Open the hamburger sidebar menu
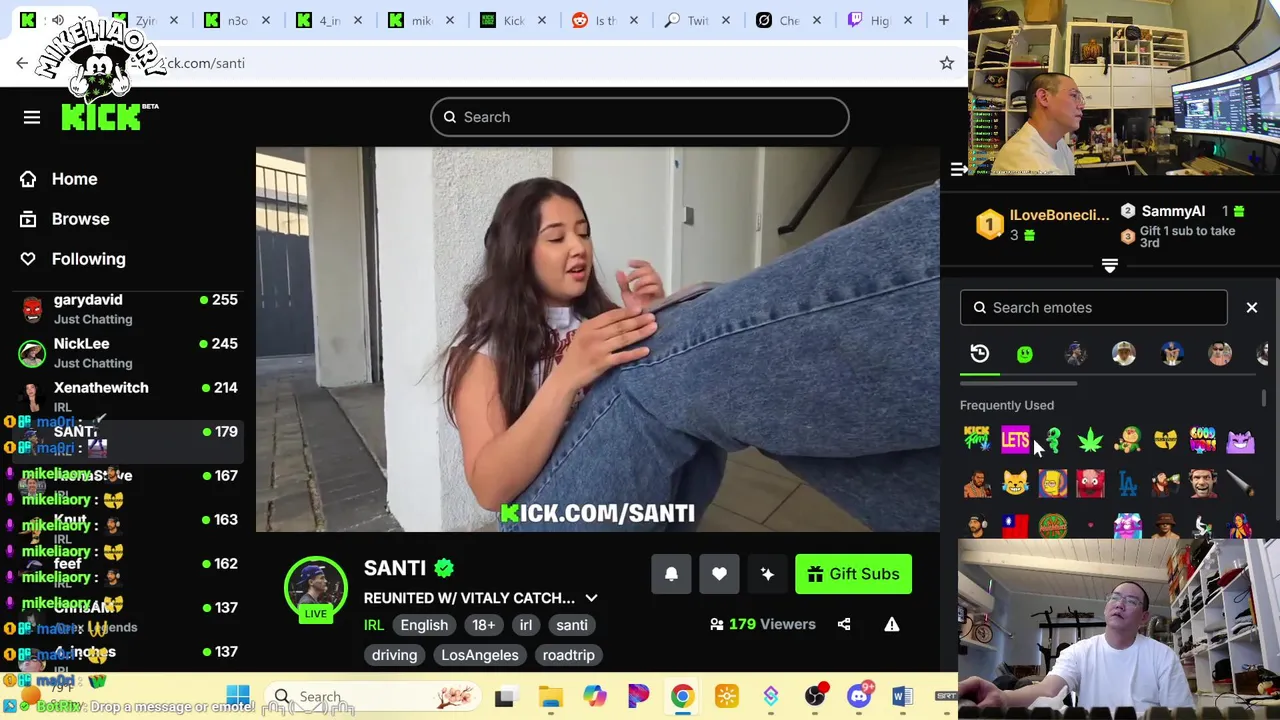The image size is (1280, 720). pos(32,118)
